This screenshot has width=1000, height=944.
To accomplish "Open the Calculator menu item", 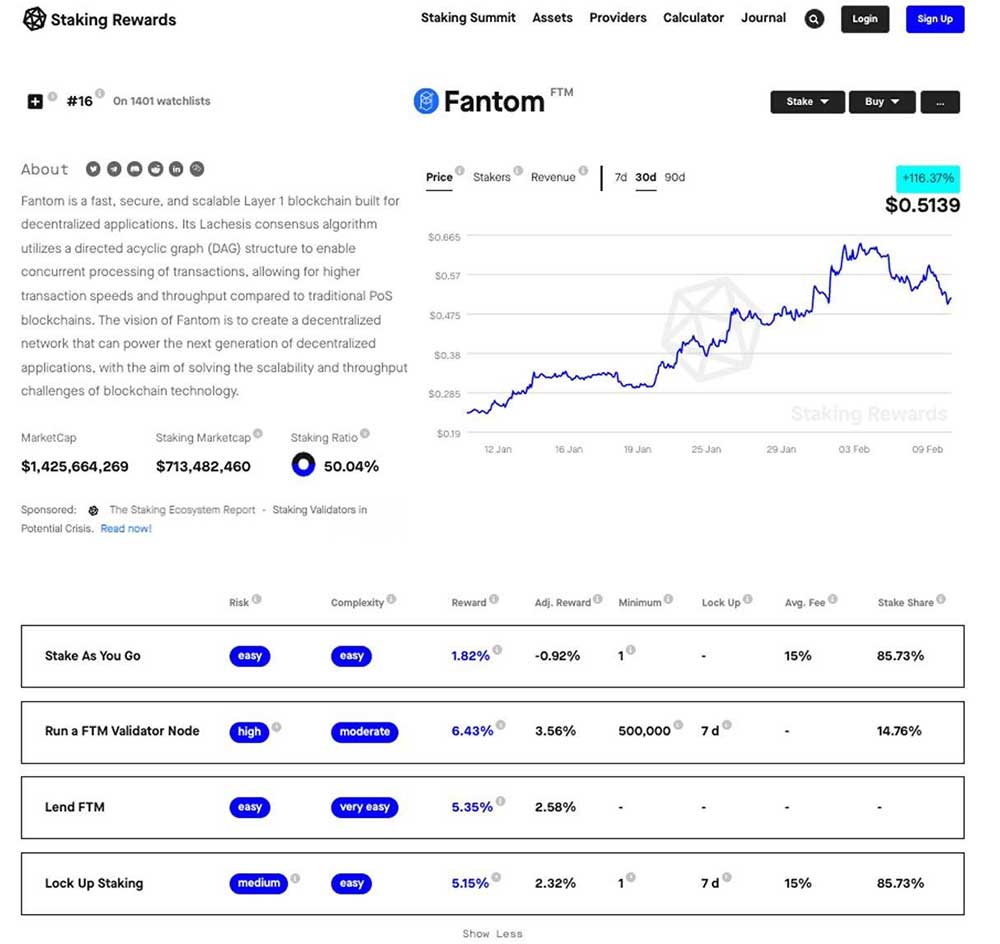I will [693, 18].
